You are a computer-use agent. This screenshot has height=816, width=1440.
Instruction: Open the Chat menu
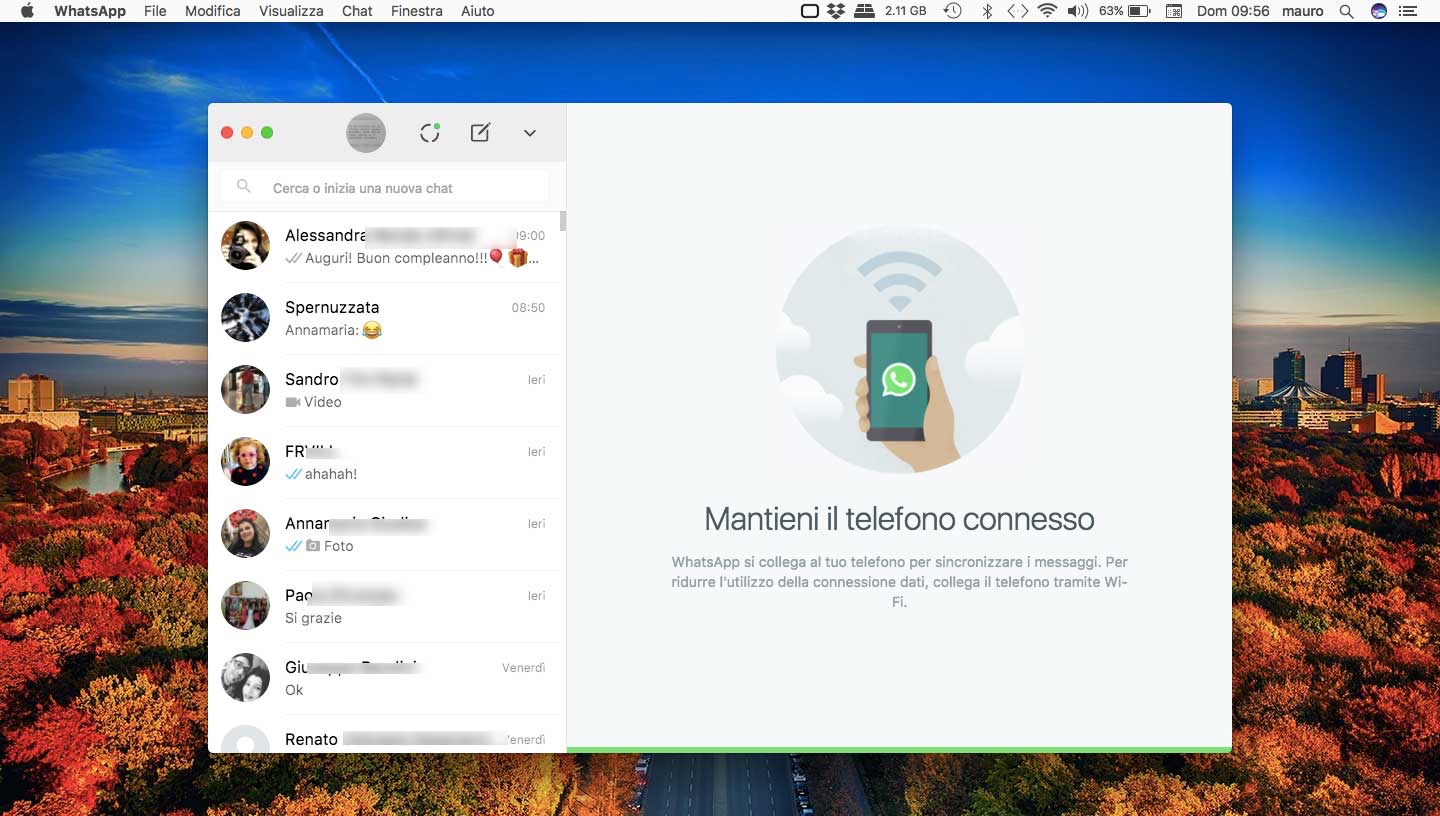[x=357, y=11]
